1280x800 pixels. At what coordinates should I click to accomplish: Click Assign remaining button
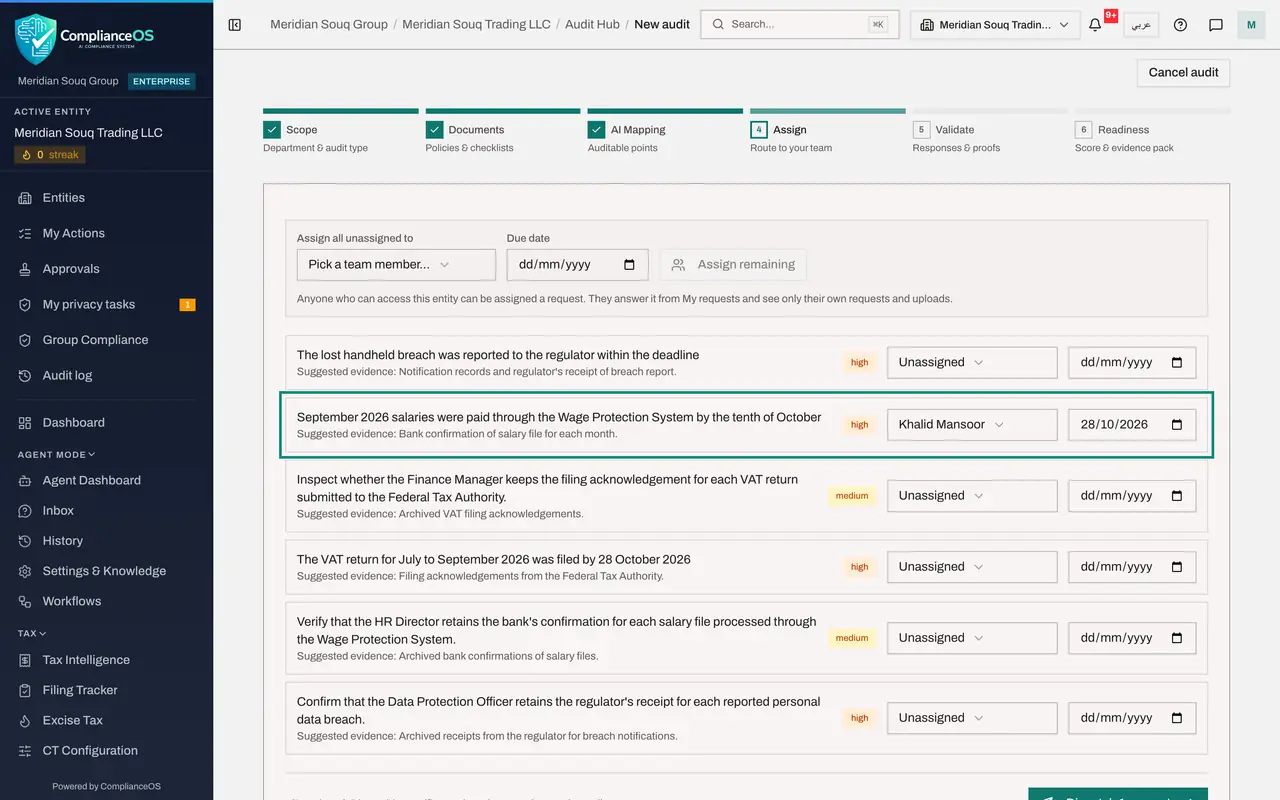click(733, 264)
